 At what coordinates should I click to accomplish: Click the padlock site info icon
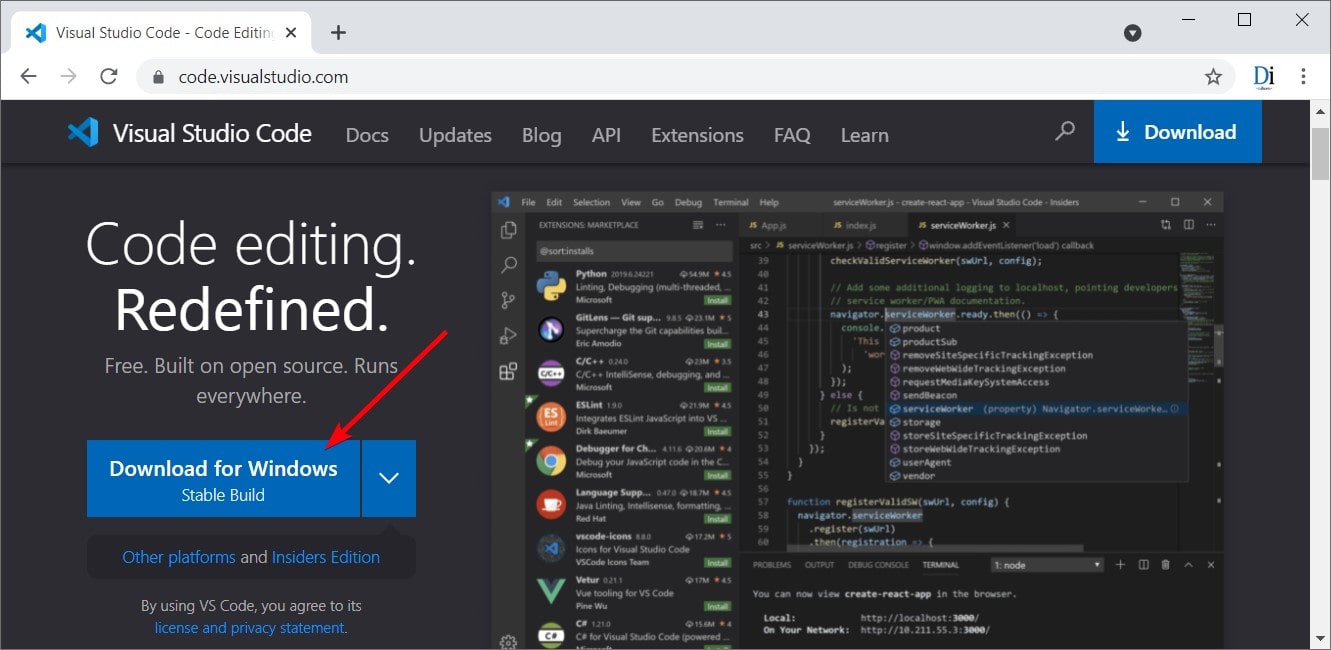157,77
